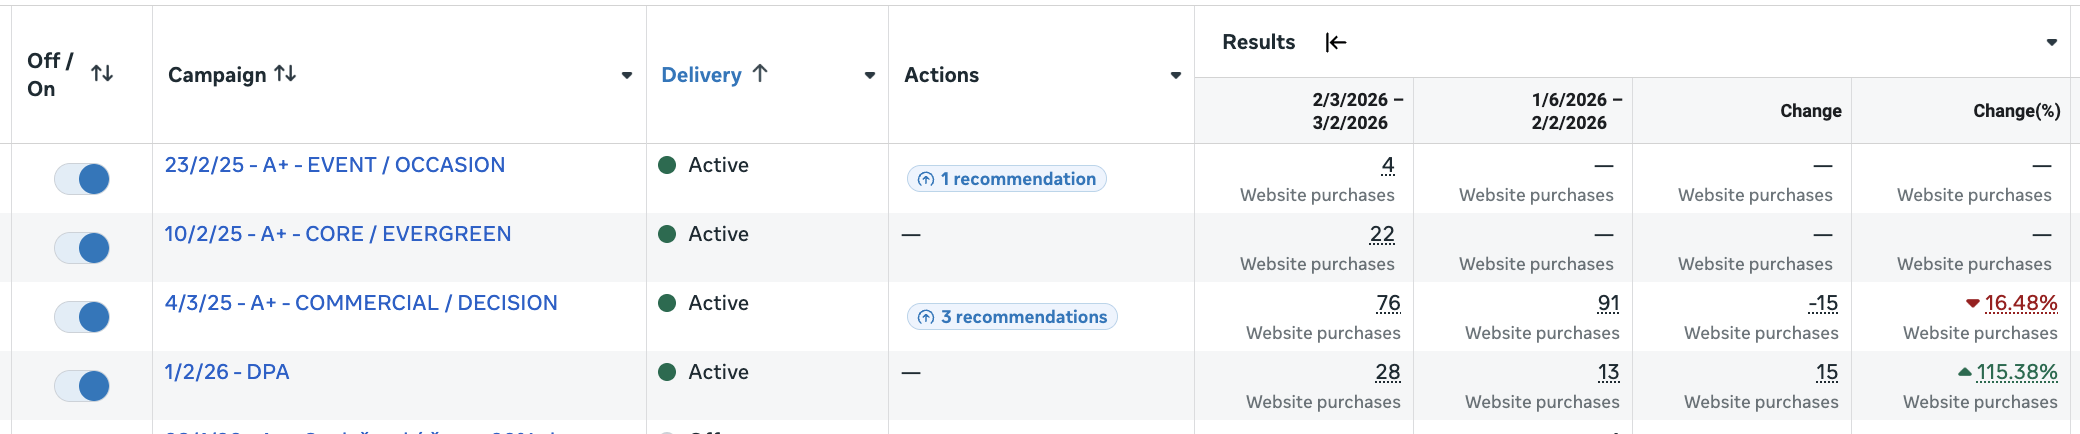2080x434 pixels.
Task: Click the 3 recommendations arrow icon
Action: 926,317
